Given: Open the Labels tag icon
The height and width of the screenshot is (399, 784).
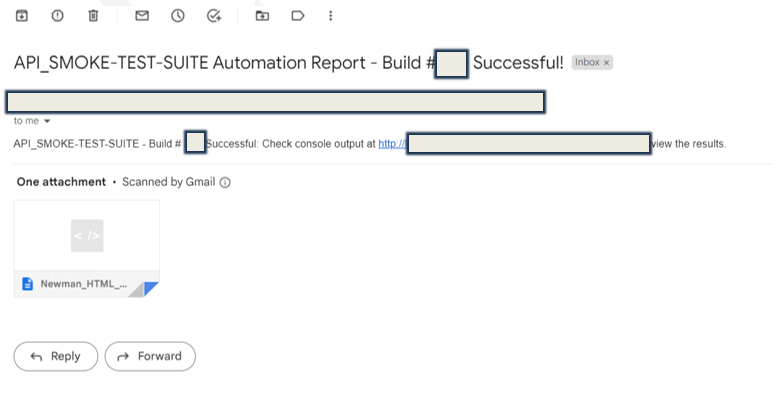Looking at the screenshot, I should (x=298, y=16).
